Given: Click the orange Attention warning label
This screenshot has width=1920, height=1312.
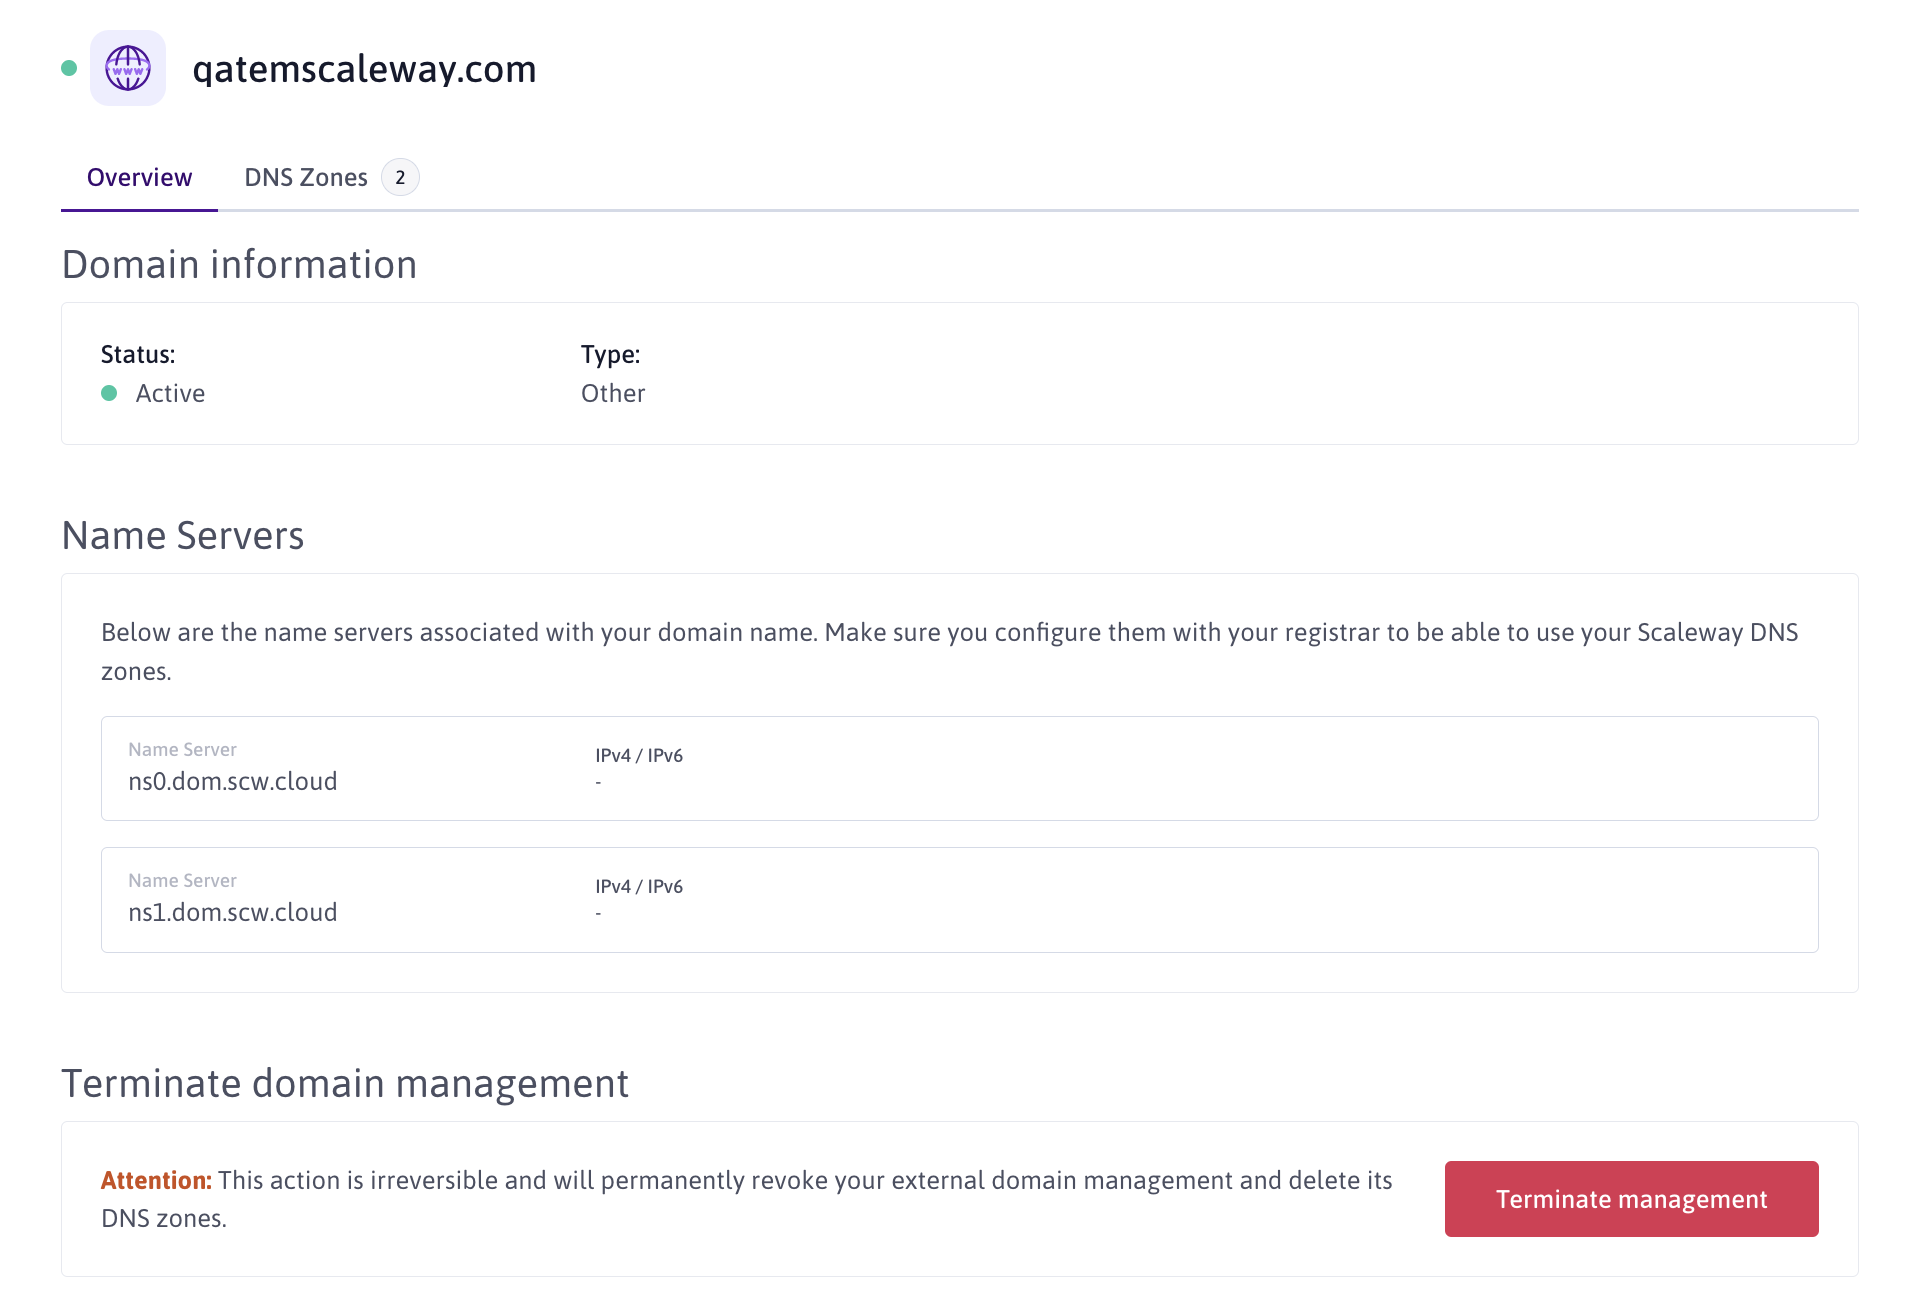Looking at the screenshot, I should click(x=156, y=1180).
